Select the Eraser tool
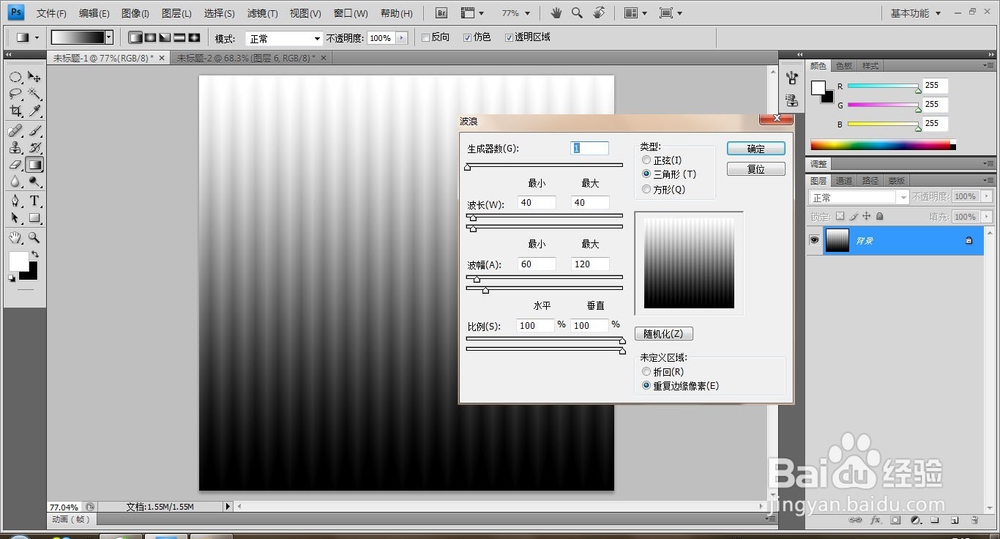 pyautogui.click(x=16, y=165)
